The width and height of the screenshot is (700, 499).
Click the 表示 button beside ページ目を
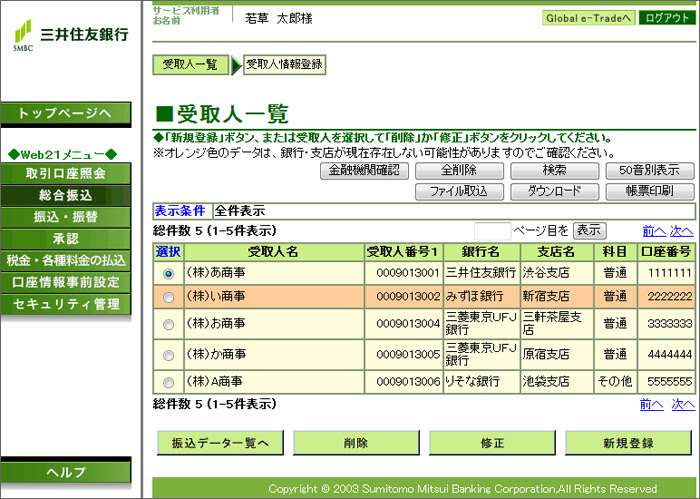click(x=589, y=231)
